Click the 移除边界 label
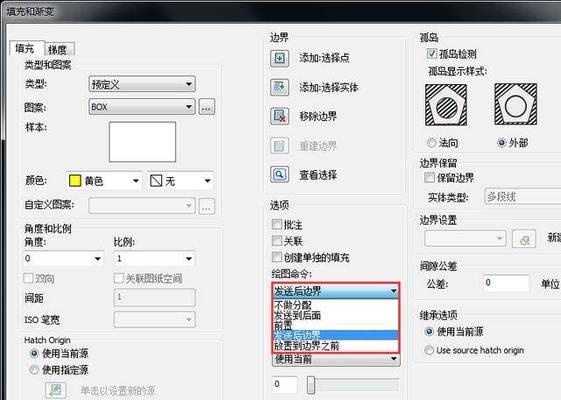 (x=318, y=116)
